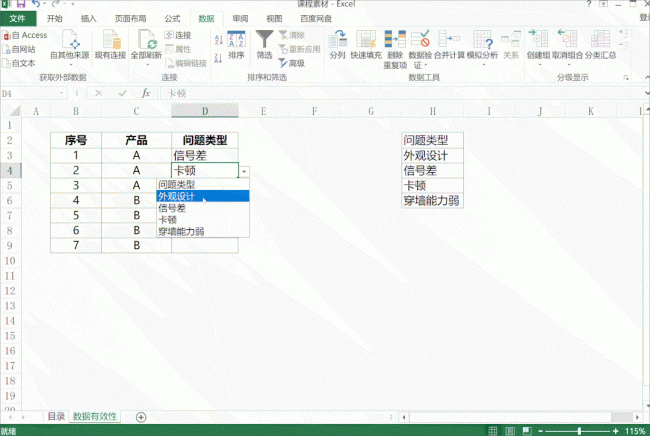Open the File (文件) tab
The height and width of the screenshot is (436, 650).
tap(17, 19)
